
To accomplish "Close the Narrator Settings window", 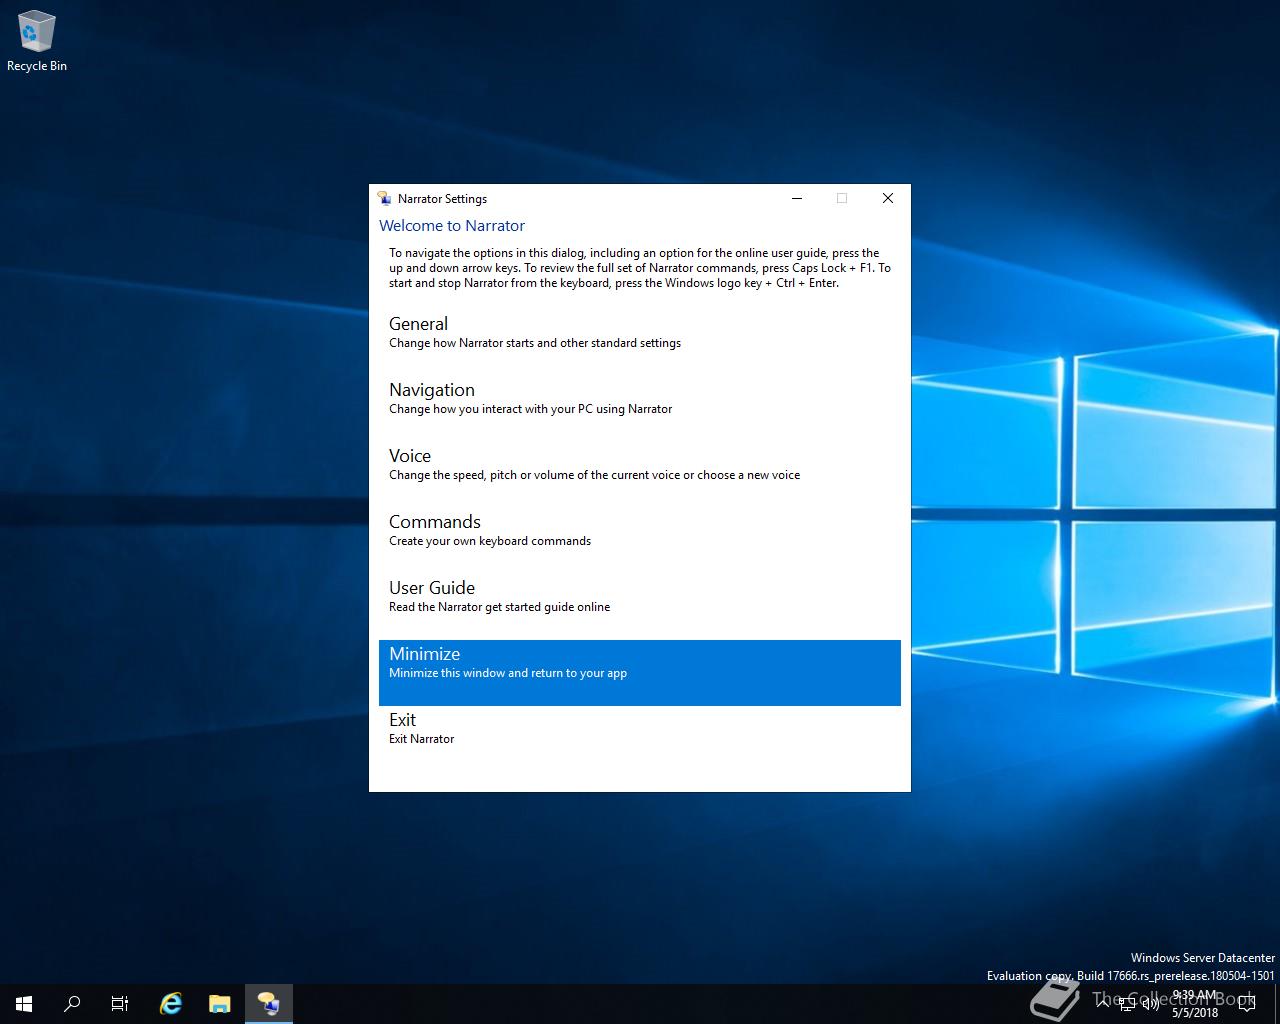I will coord(887,198).
